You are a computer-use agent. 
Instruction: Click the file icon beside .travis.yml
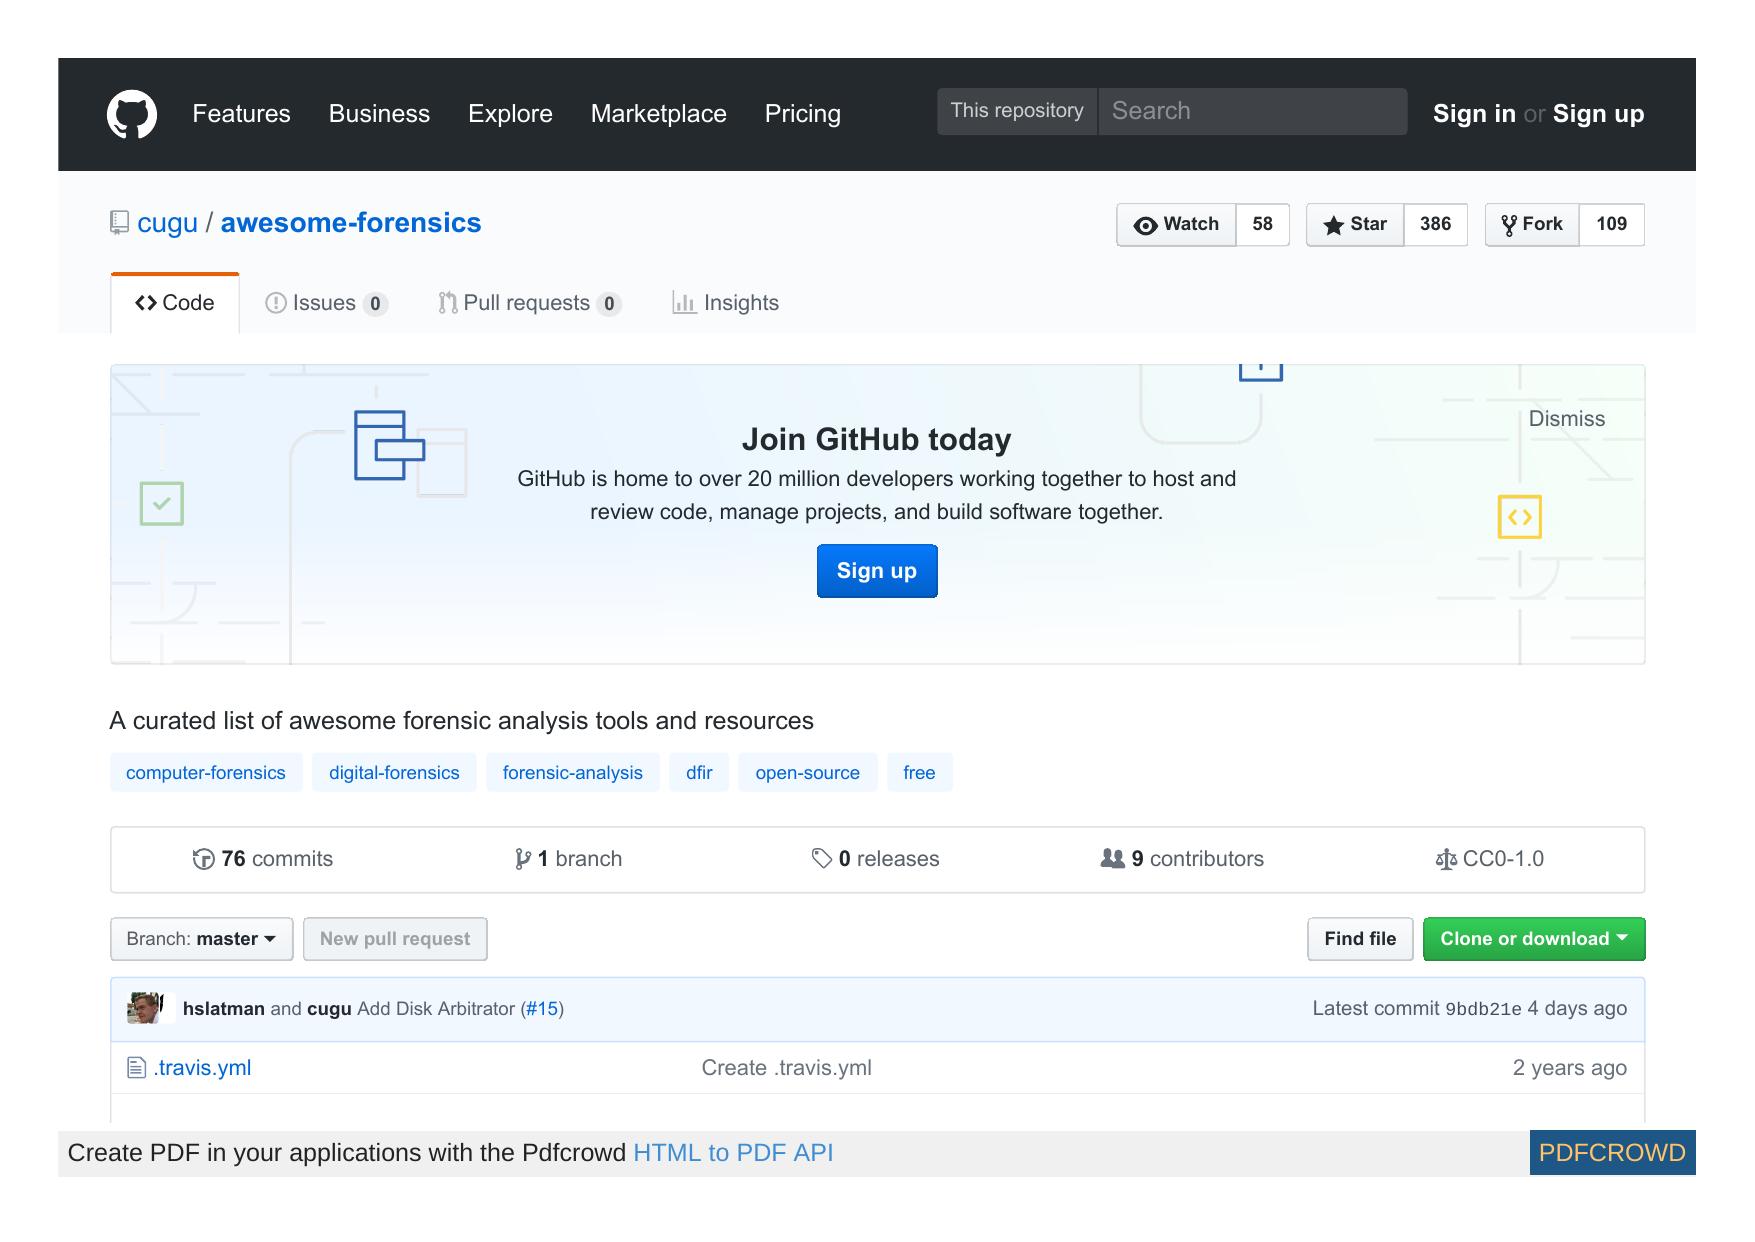tap(135, 1067)
